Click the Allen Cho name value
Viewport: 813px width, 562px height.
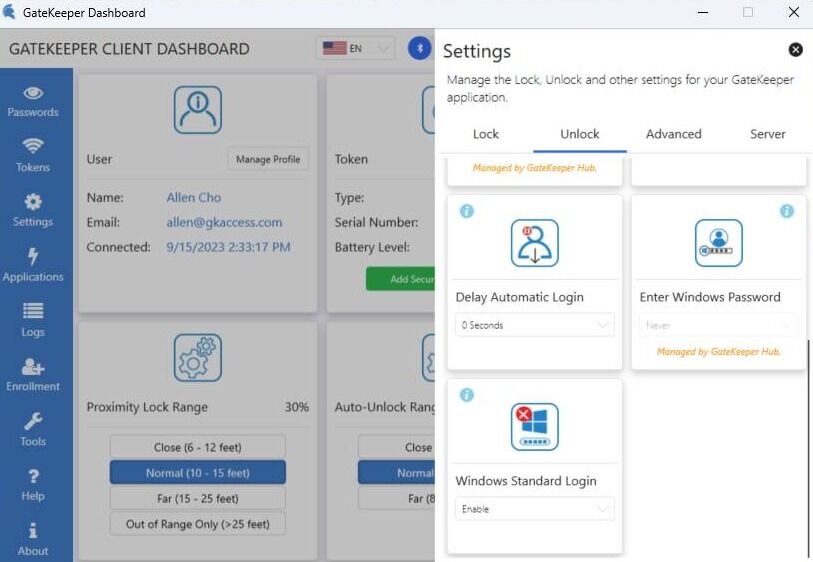click(x=193, y=198)
